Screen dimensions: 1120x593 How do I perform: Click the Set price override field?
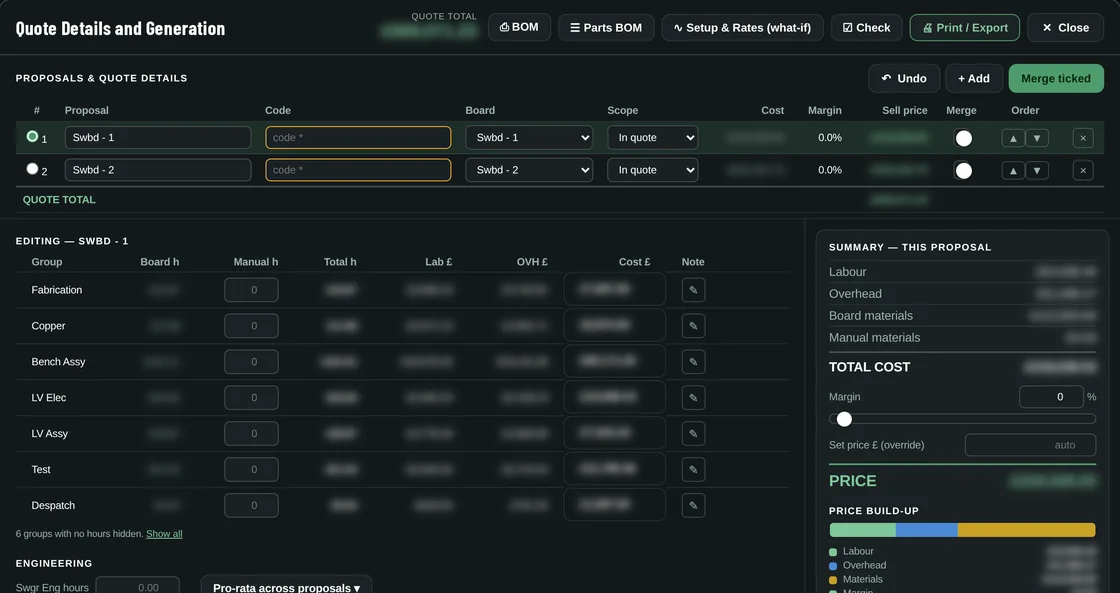(x=1030, y=444)
